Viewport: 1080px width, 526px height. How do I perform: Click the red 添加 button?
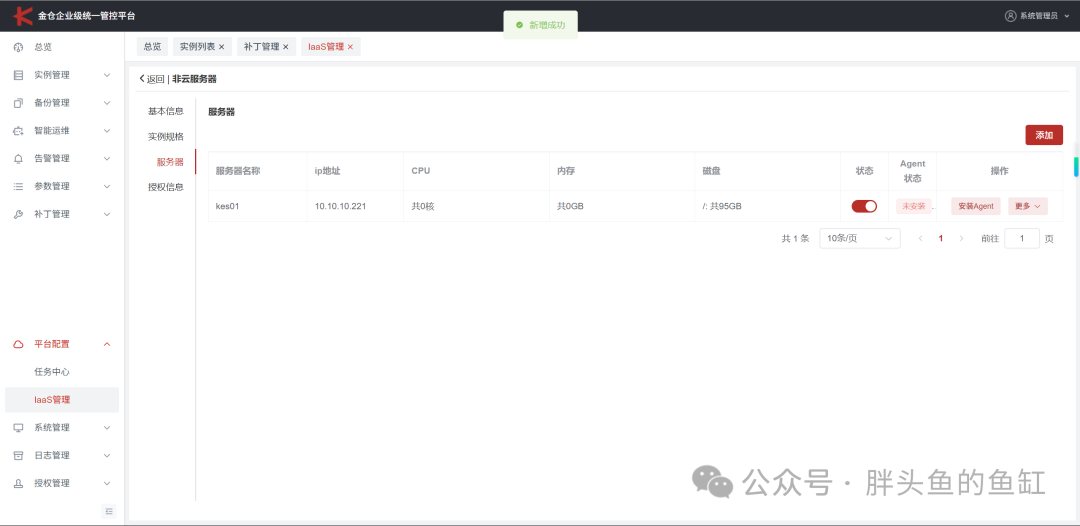pos(1044,135)
